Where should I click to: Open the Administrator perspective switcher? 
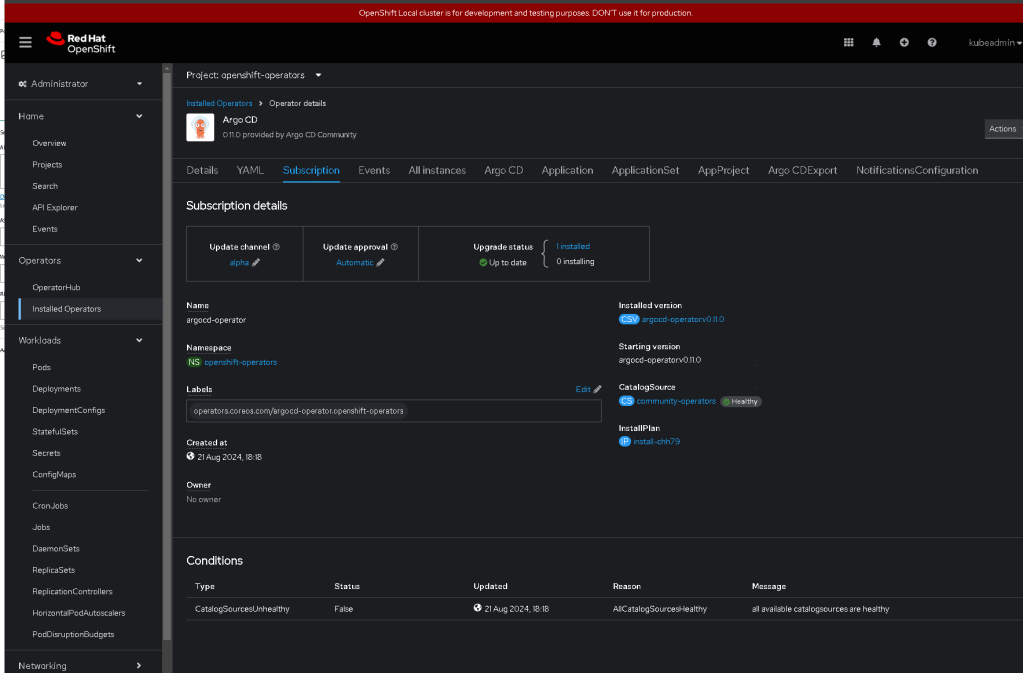point(81,83)
